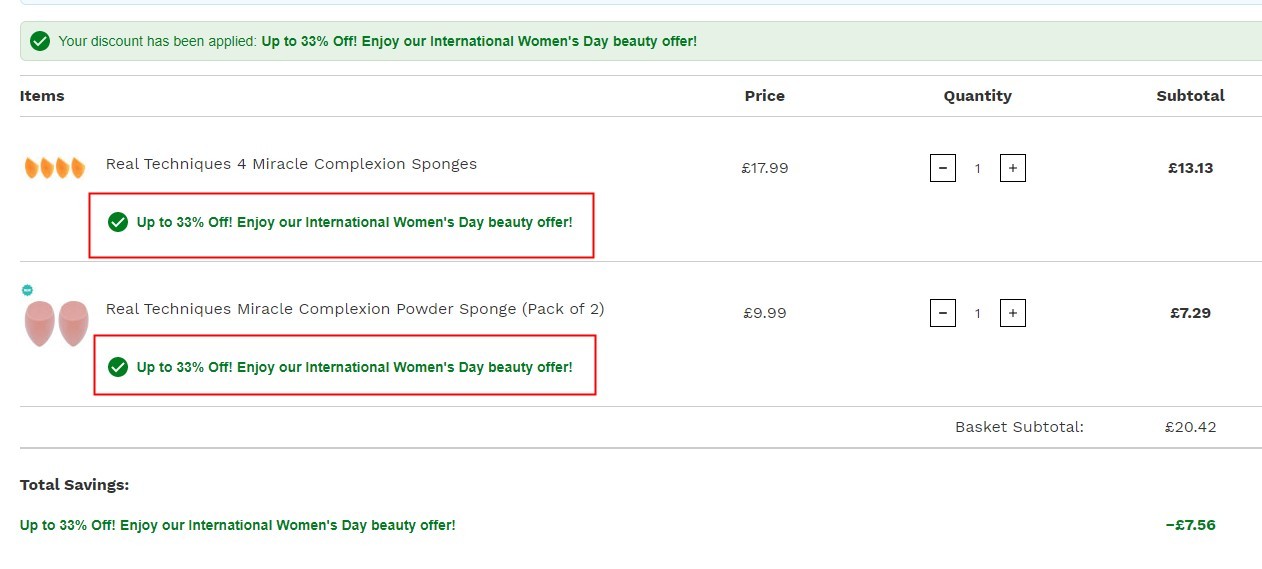Open Real Techniques Miracle Complexion Powder Sponge link
The width and height of the screenshot is (1262, 569).
[355, 309]
